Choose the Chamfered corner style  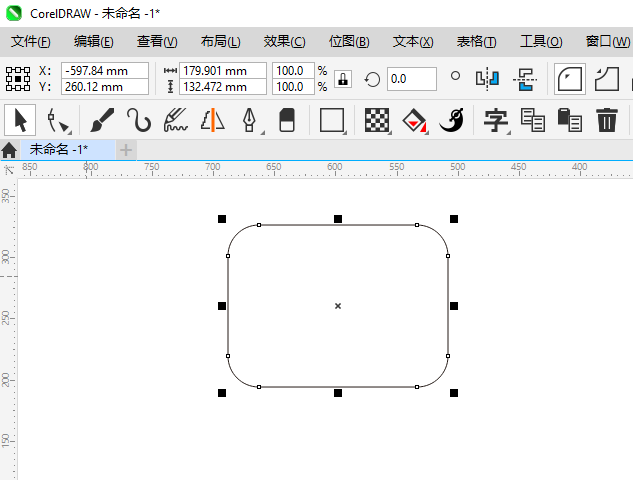(x=607, y=79)
